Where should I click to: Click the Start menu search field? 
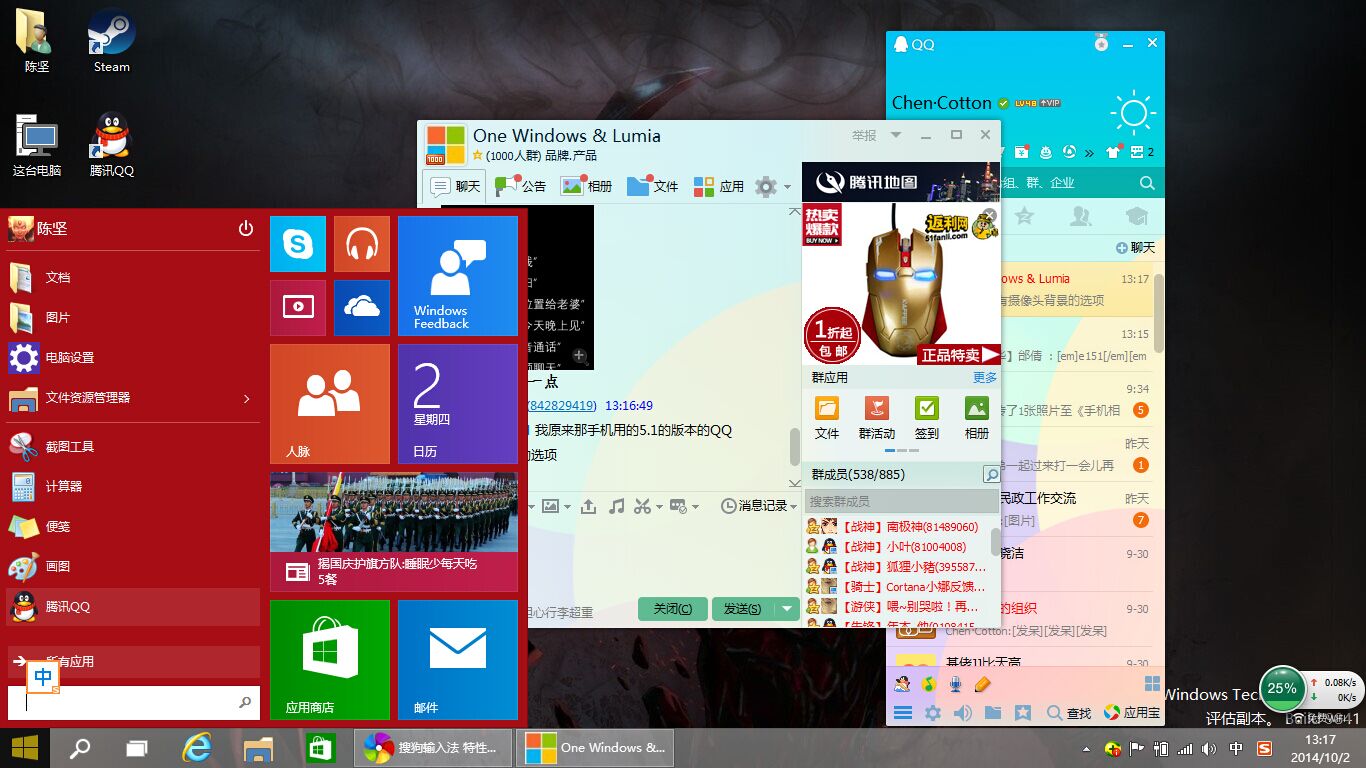(x=134, y=703)
